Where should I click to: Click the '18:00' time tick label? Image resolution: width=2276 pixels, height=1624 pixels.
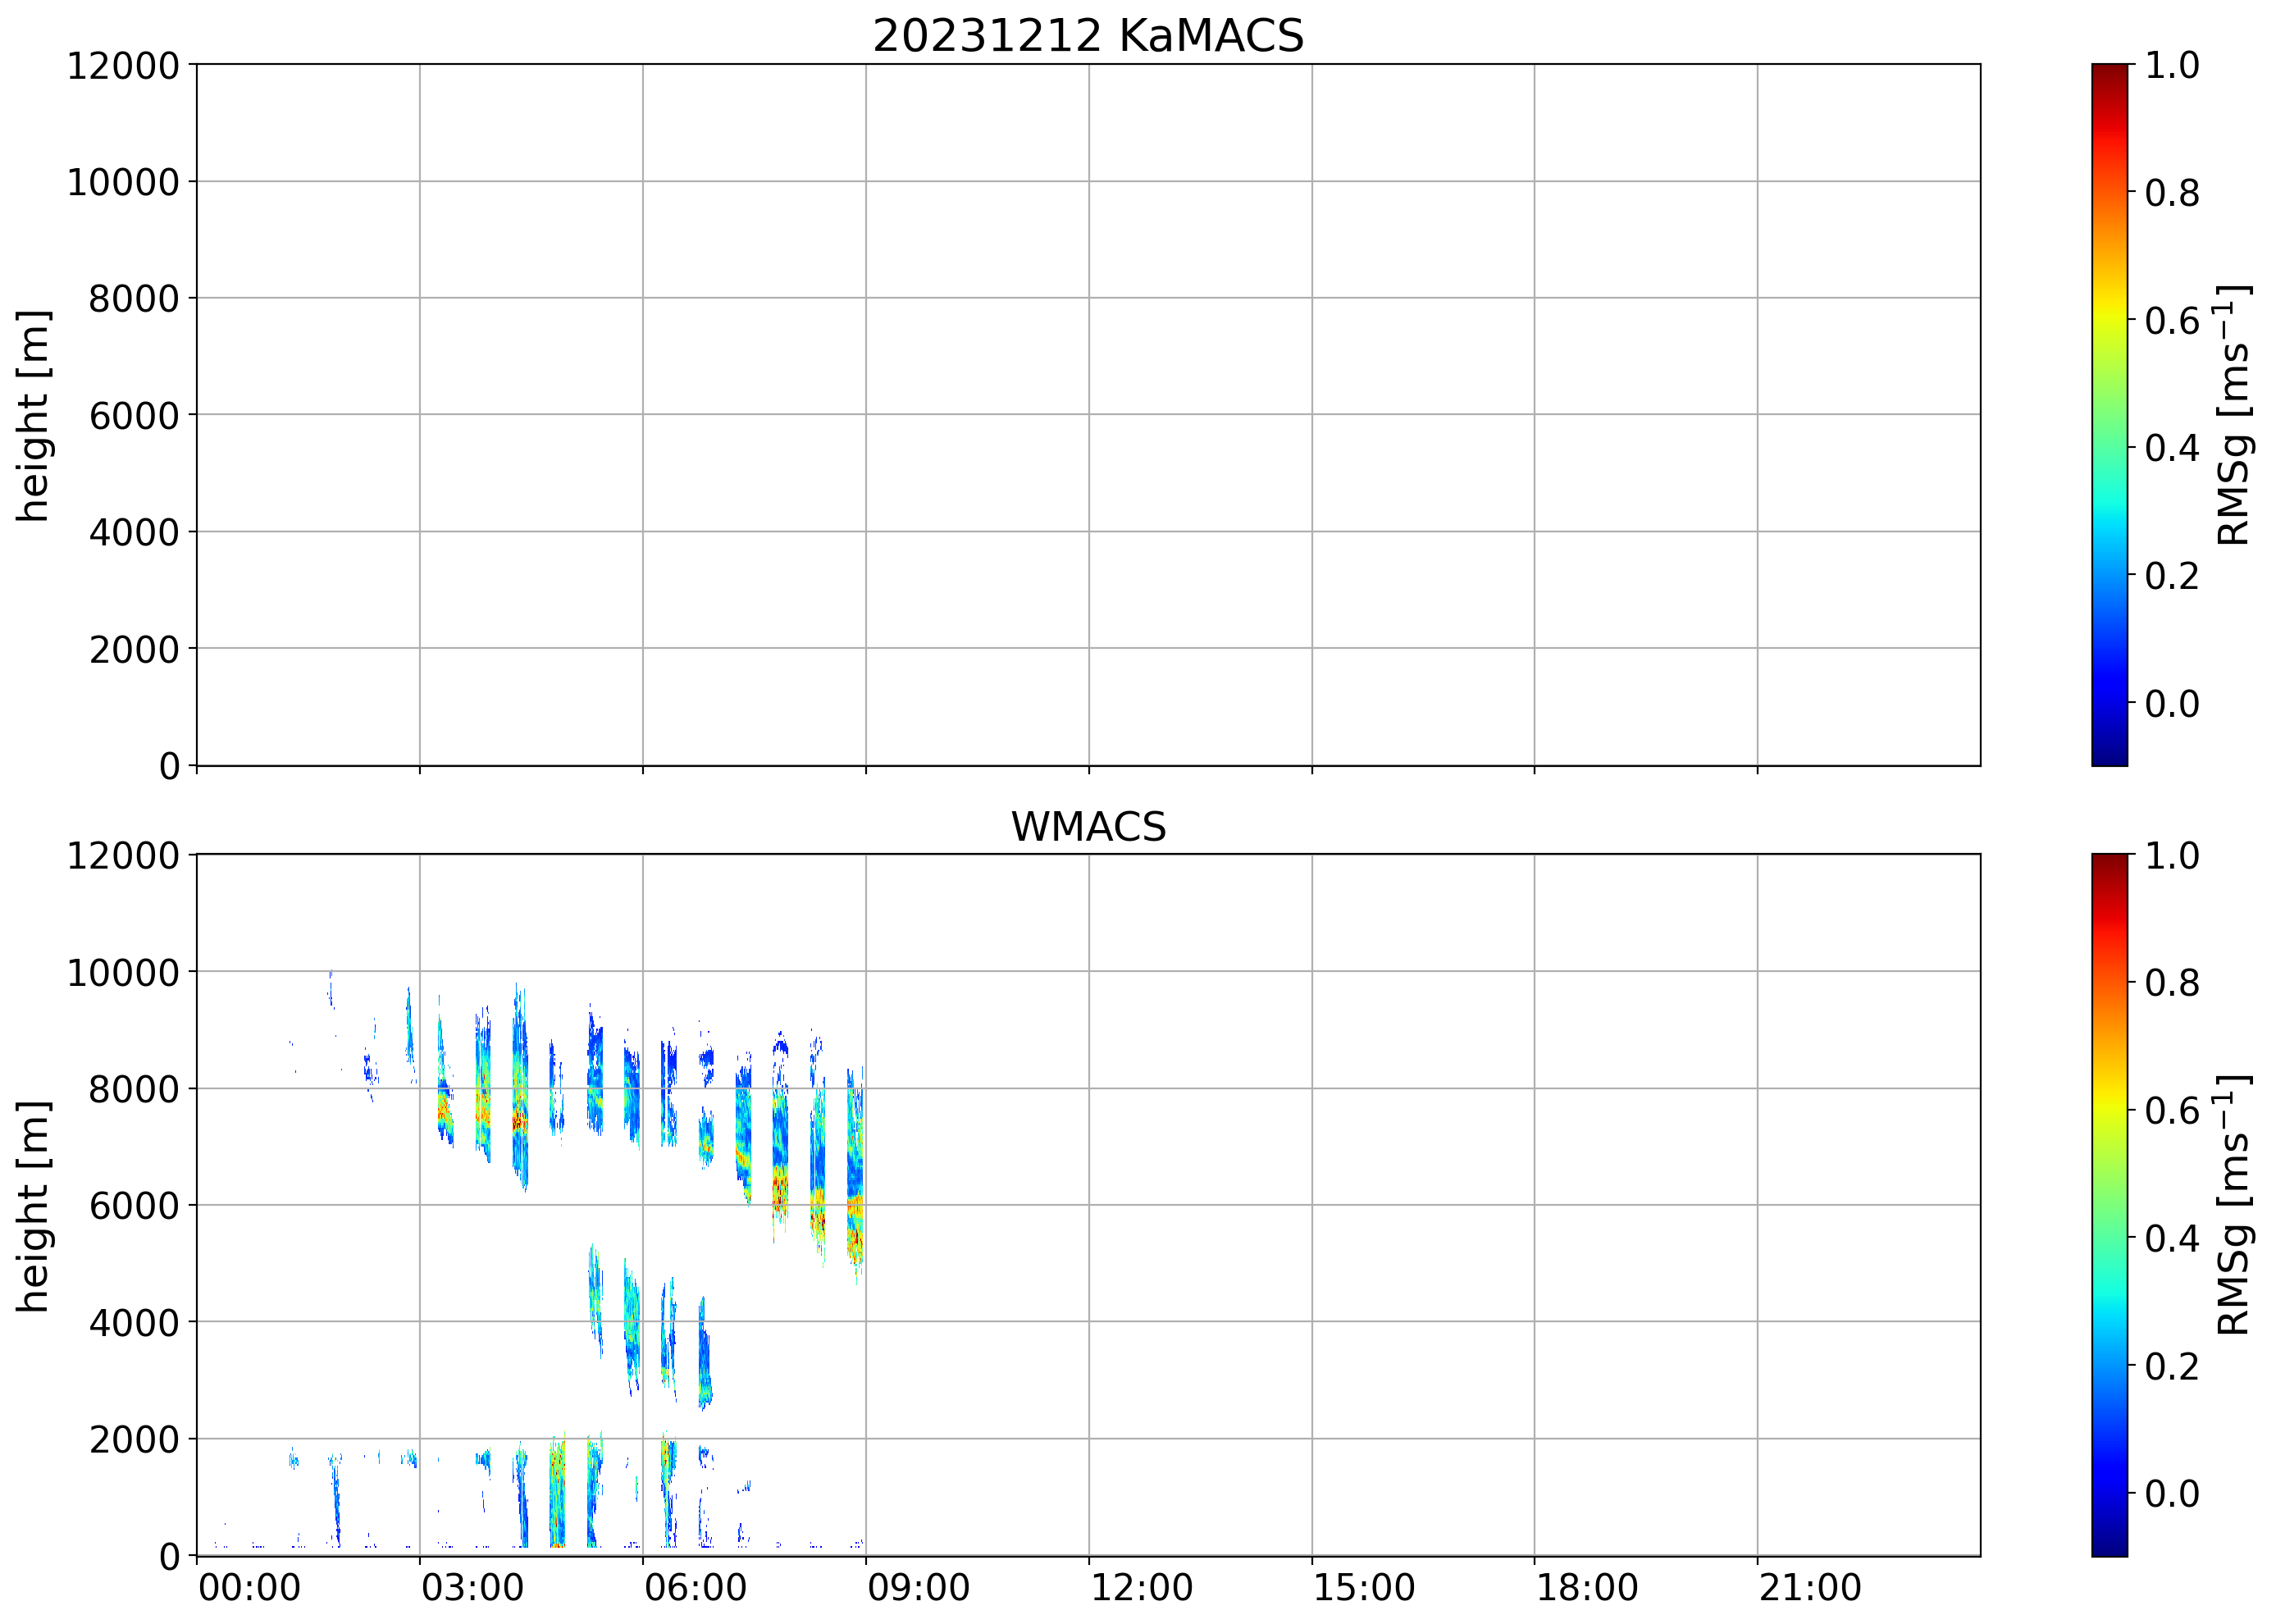1587,1588
